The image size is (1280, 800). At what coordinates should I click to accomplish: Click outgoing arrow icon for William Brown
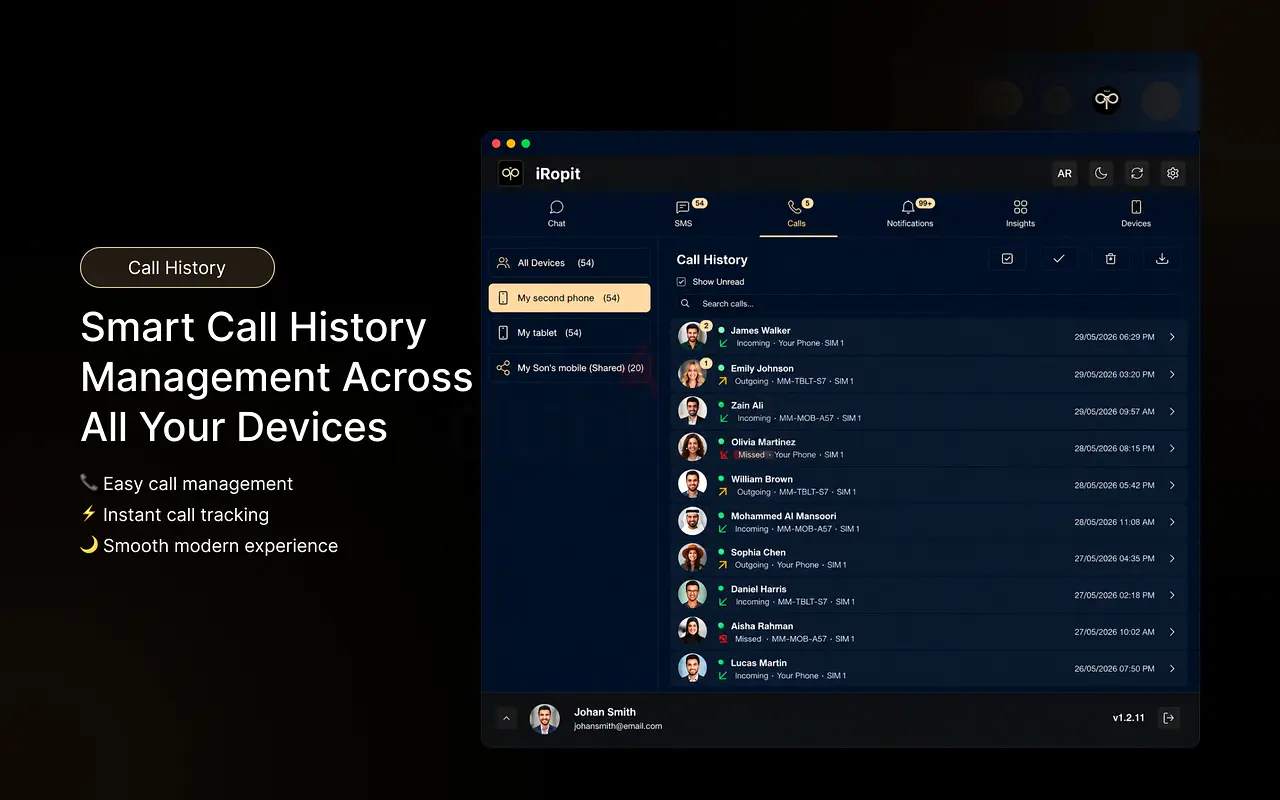pyautogui.click(x=723, y=492)
